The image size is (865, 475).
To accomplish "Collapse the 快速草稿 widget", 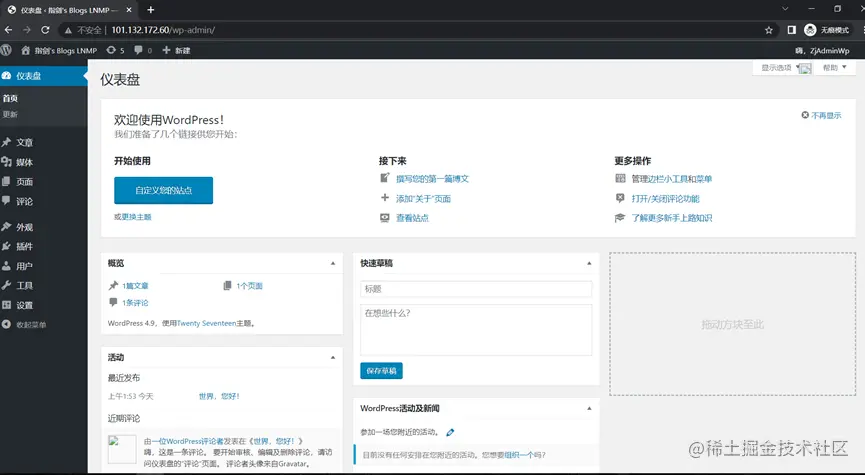I will pos(589,264).
